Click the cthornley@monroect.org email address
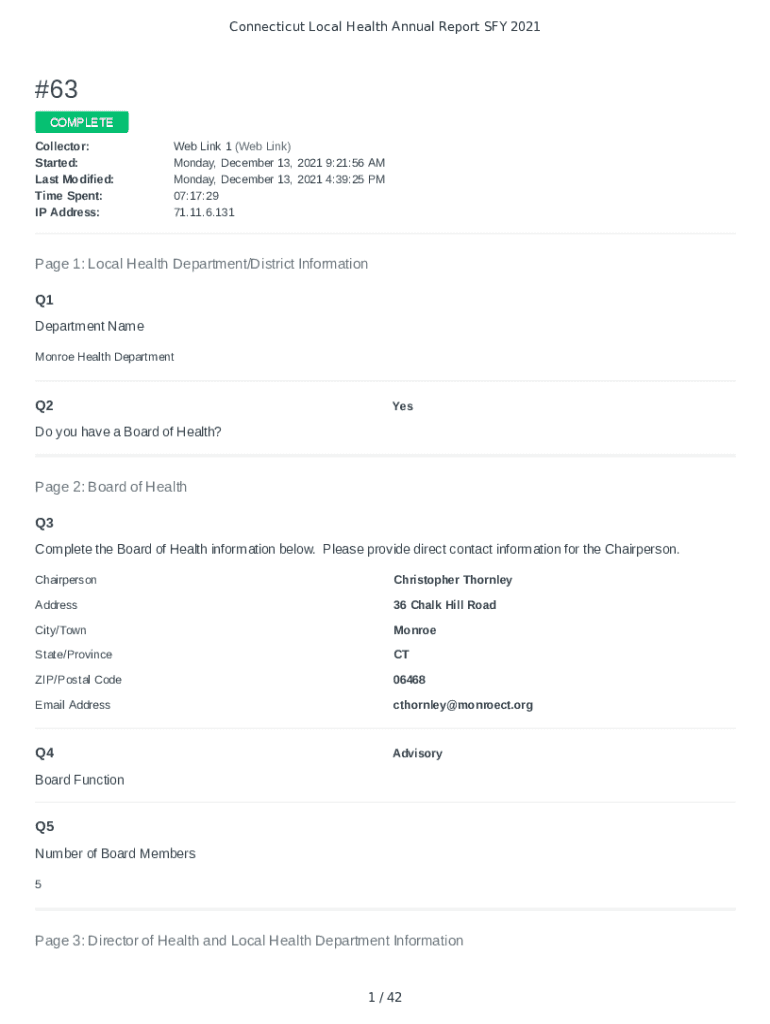This screenshot has width=770, height=1024. (463, 705)
